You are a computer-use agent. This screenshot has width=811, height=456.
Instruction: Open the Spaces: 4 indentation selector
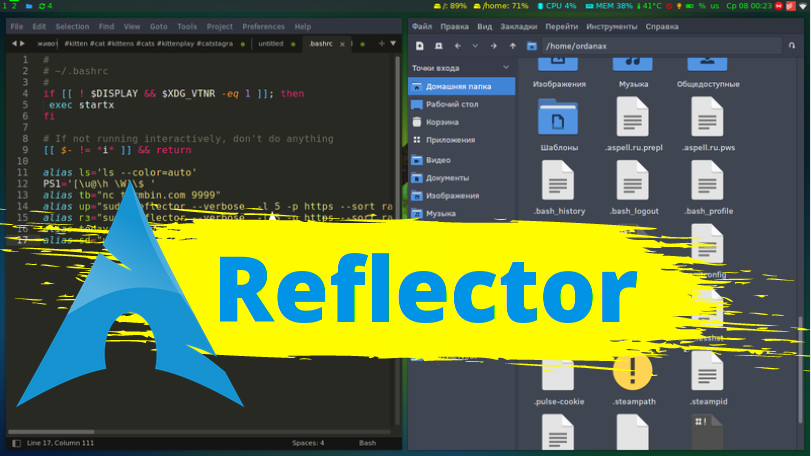point(308,443)
